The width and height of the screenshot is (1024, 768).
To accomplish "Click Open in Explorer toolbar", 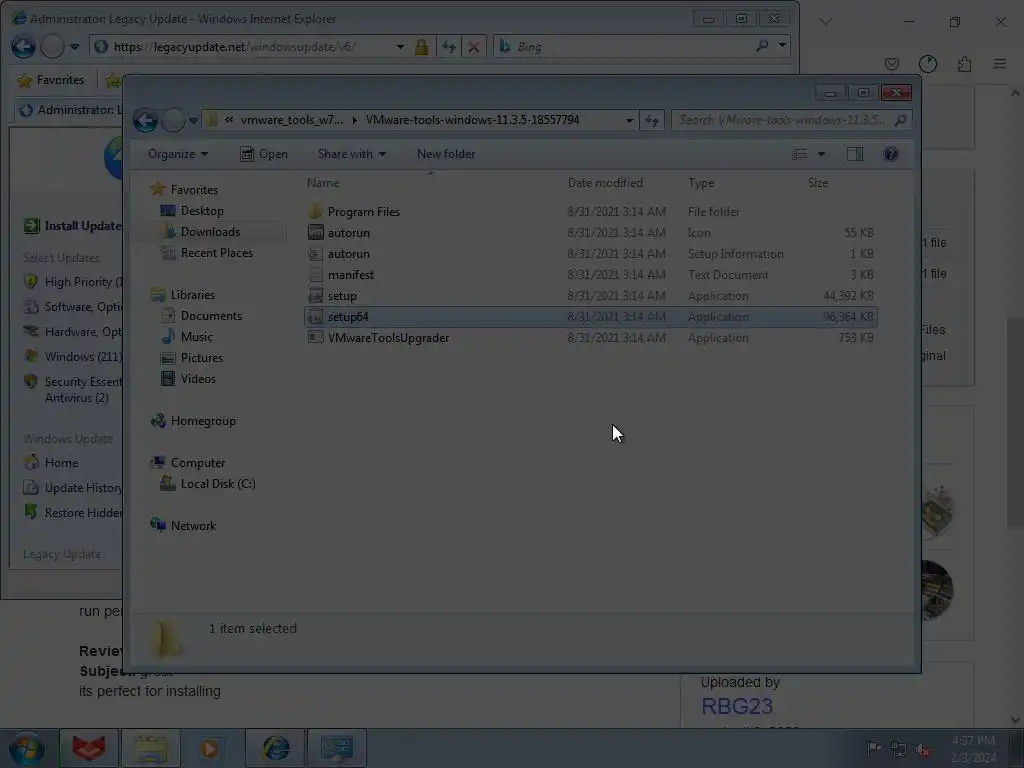I will (264, 154).
